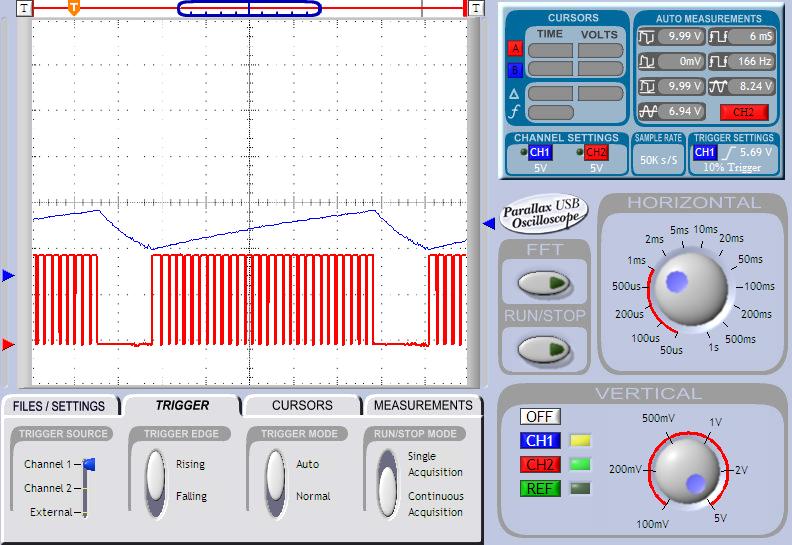Click CH1 source in Trigger Settings
Viewport: 792px width, 545px height.
click(705, 152)
